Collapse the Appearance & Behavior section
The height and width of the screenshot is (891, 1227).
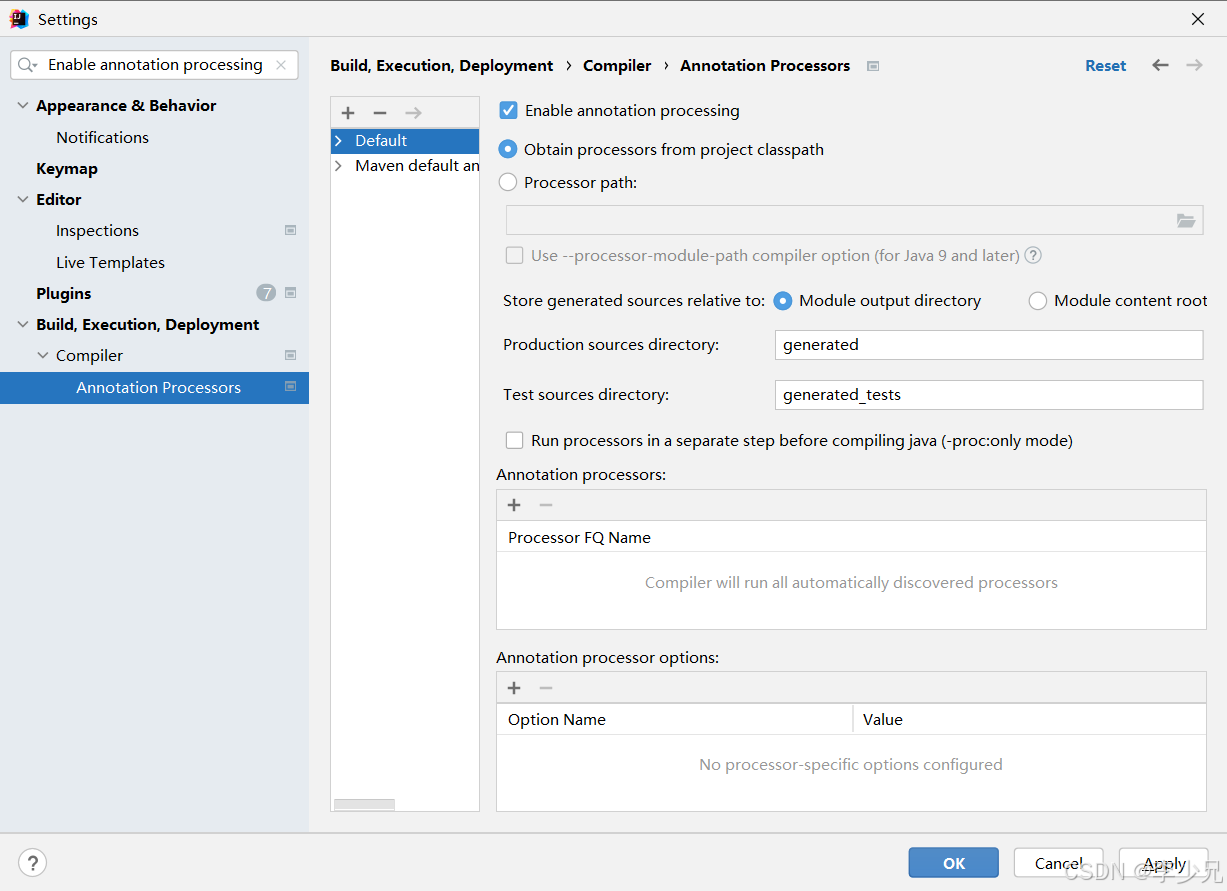coord(23,106)
